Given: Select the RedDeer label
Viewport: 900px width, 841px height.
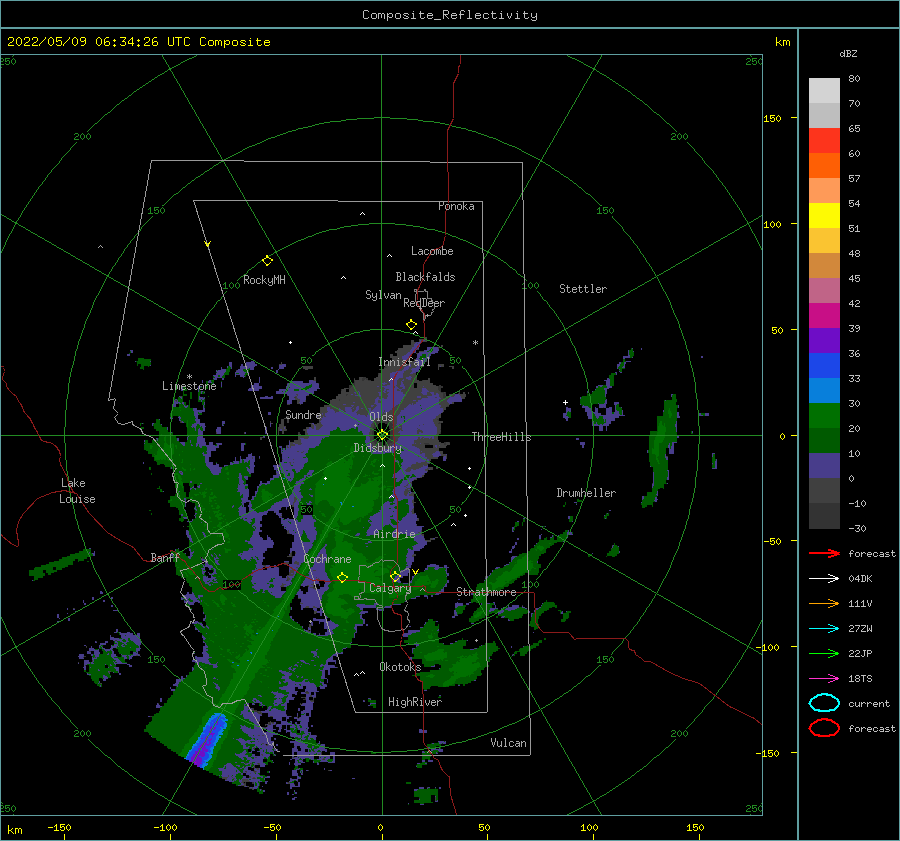Looking at the screenshot, I should 424,303.
